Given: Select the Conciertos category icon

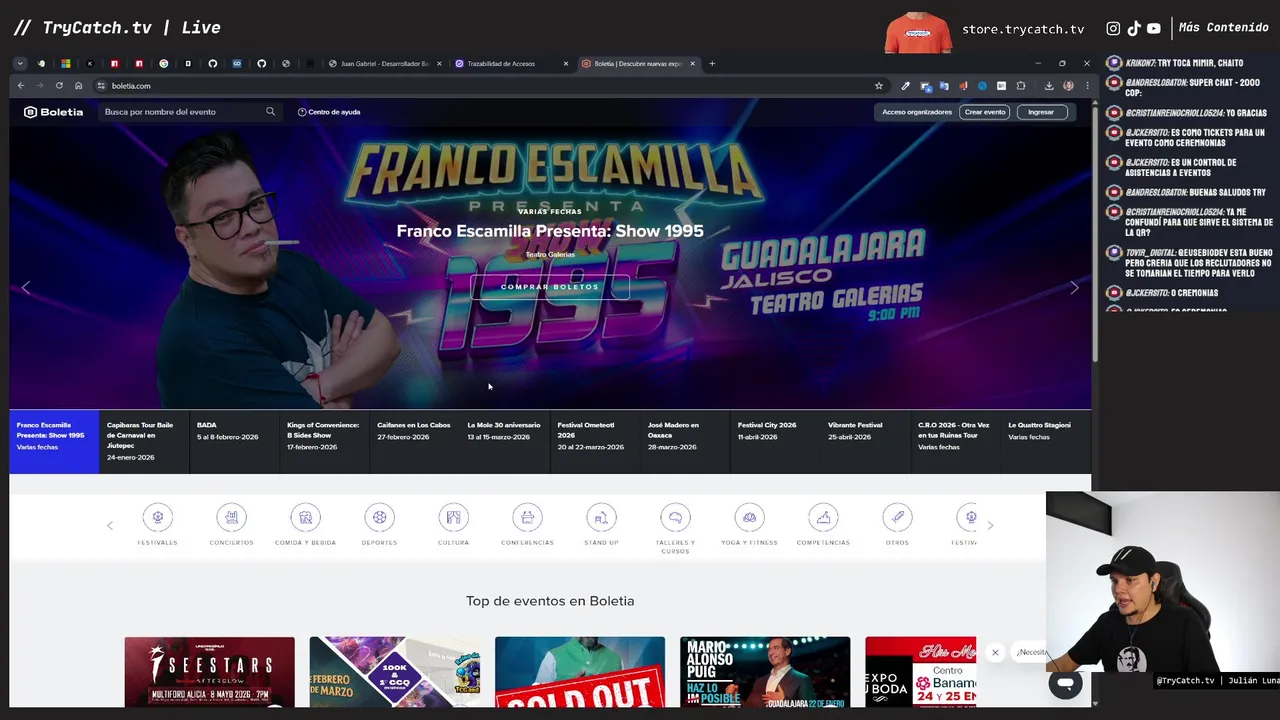Looking at the screenshot, I should pos(231,517).
